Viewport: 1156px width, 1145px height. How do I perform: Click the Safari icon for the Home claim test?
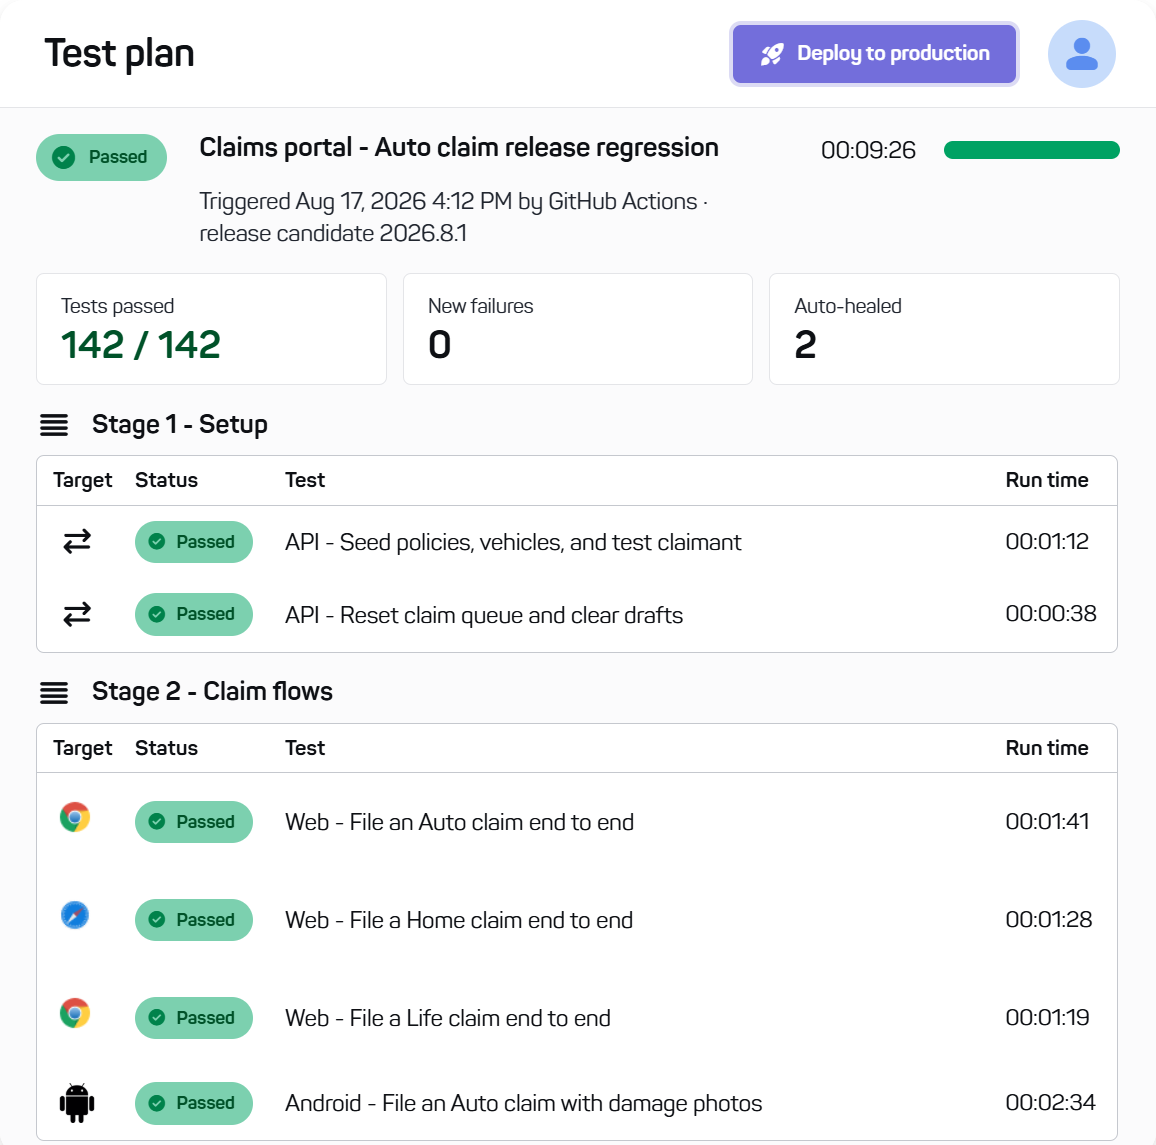75,915
